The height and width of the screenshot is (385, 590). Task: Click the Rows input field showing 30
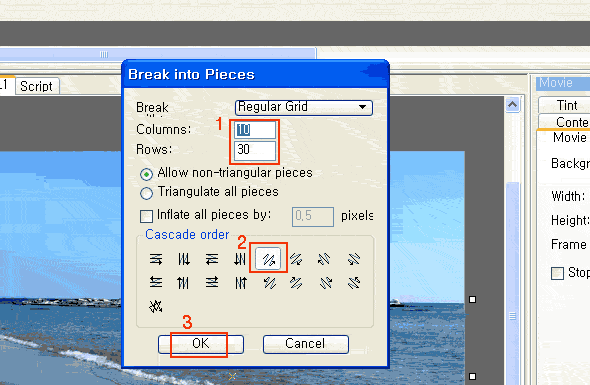tap(255, 150)
